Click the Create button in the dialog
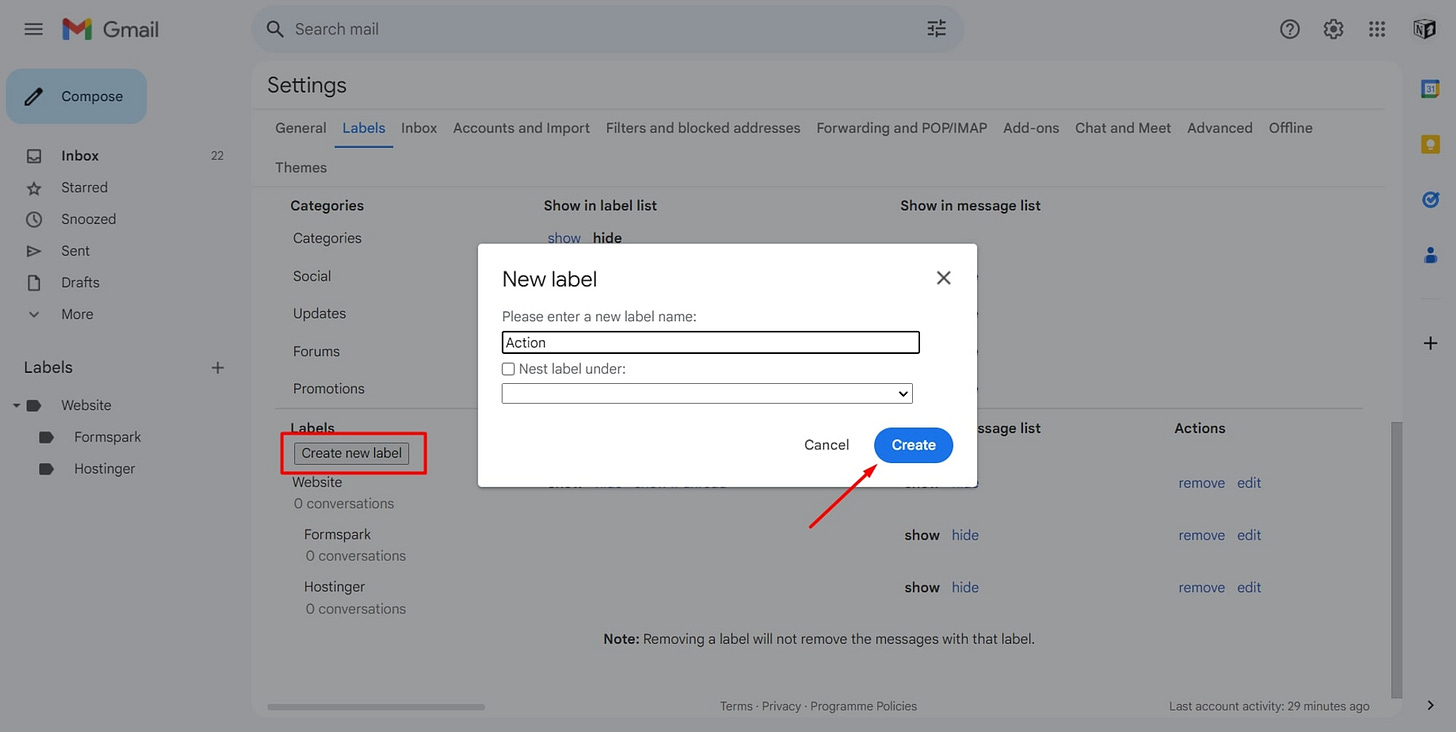 pyautogui.click(x=912, y=445)
